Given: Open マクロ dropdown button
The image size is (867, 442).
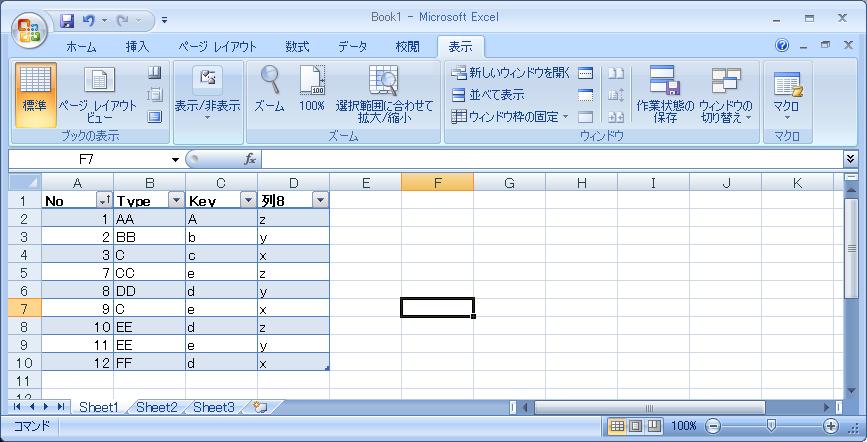Looking at the screenshot, I should [x=787, y=95].
